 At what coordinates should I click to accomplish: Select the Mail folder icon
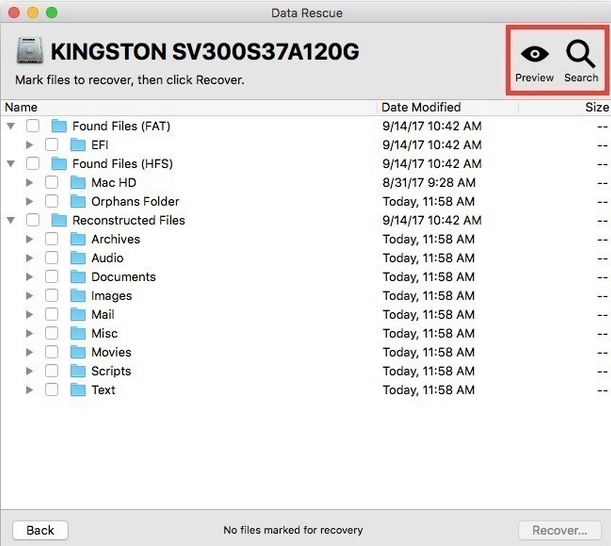[x=78, y=315]
